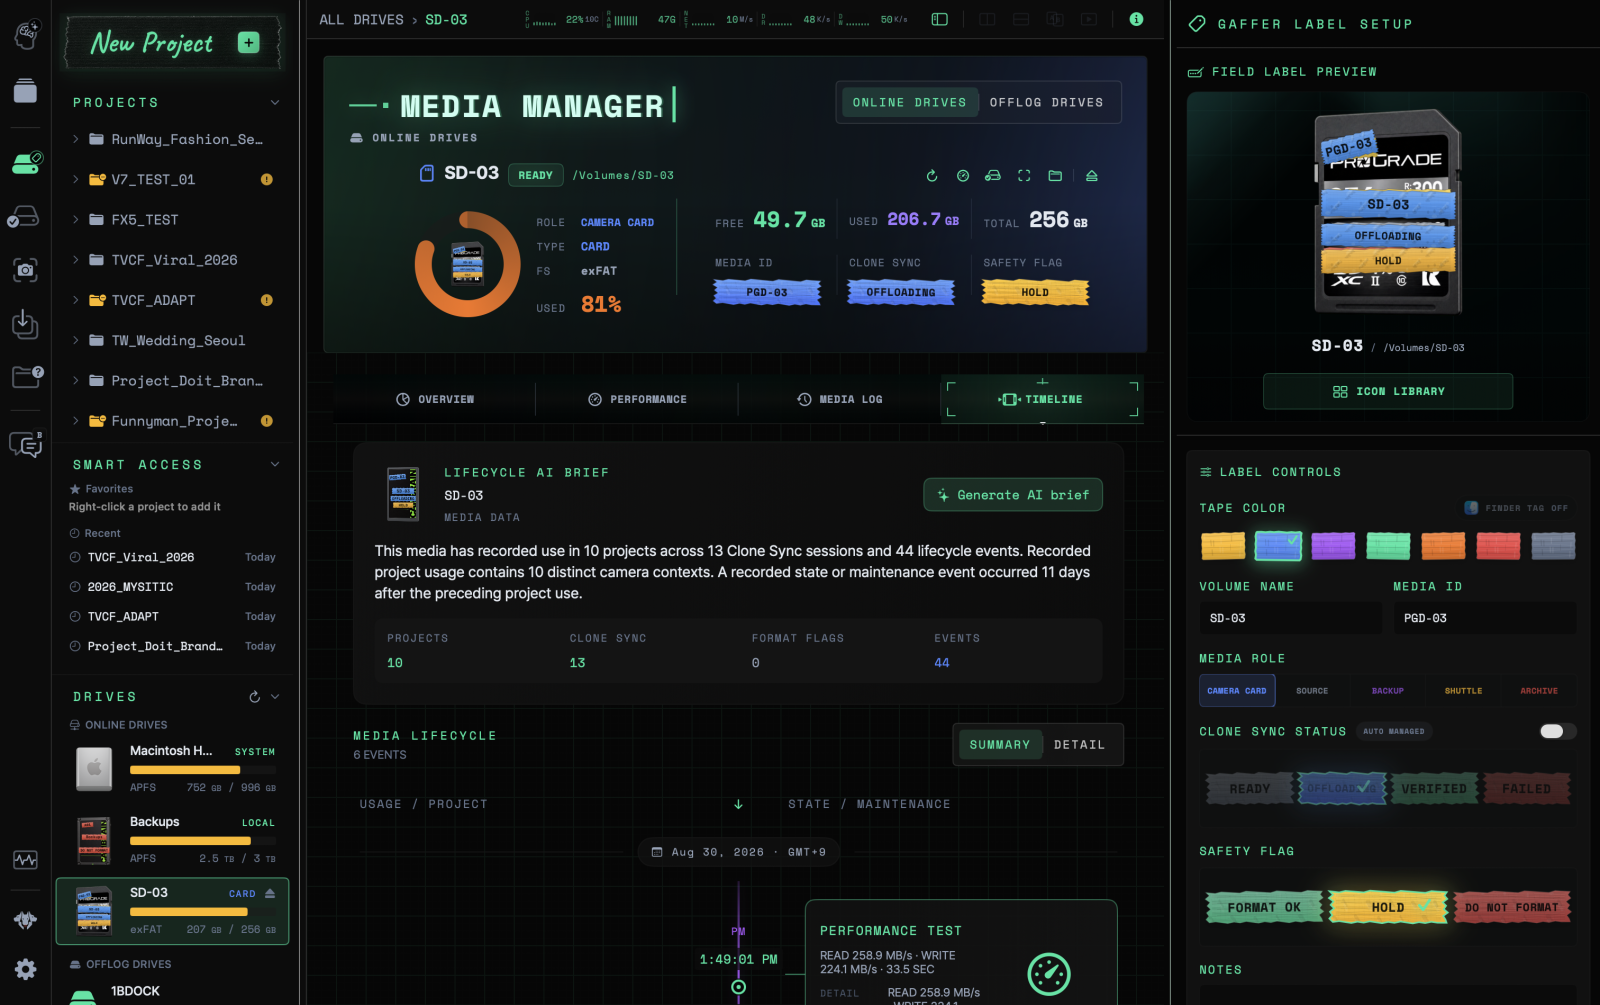Image resolution: width=1600 pixels, height=1005 pixels.
Task: Expand the TVCF_Viral_2026 project folder
Action: pyautogui.click(x=75, y=260)
